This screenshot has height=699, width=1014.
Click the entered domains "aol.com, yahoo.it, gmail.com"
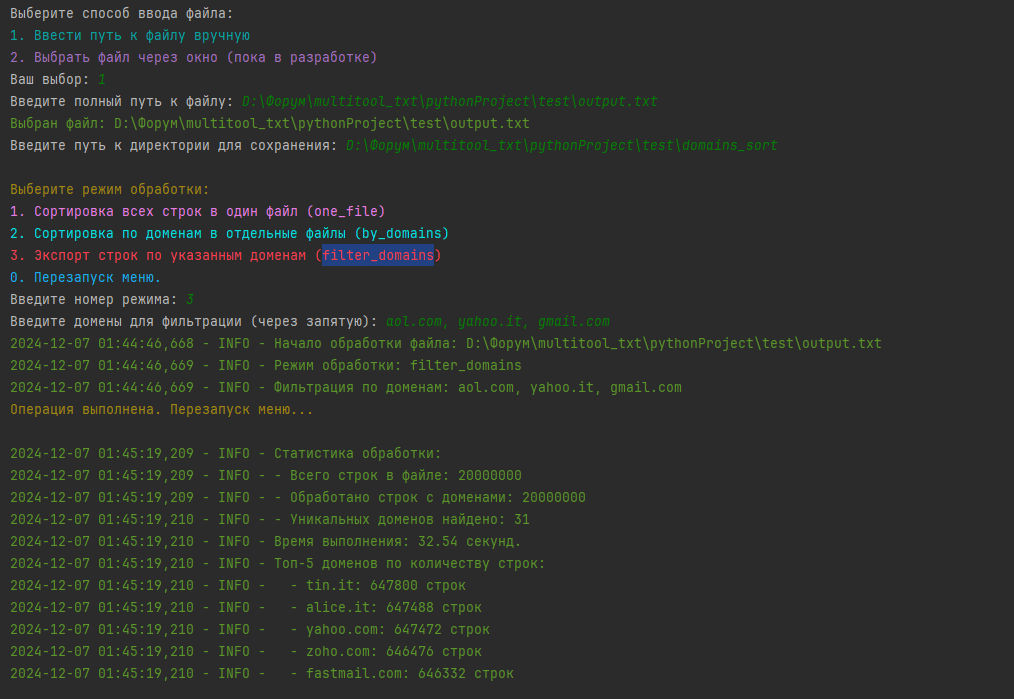point(497,321)
